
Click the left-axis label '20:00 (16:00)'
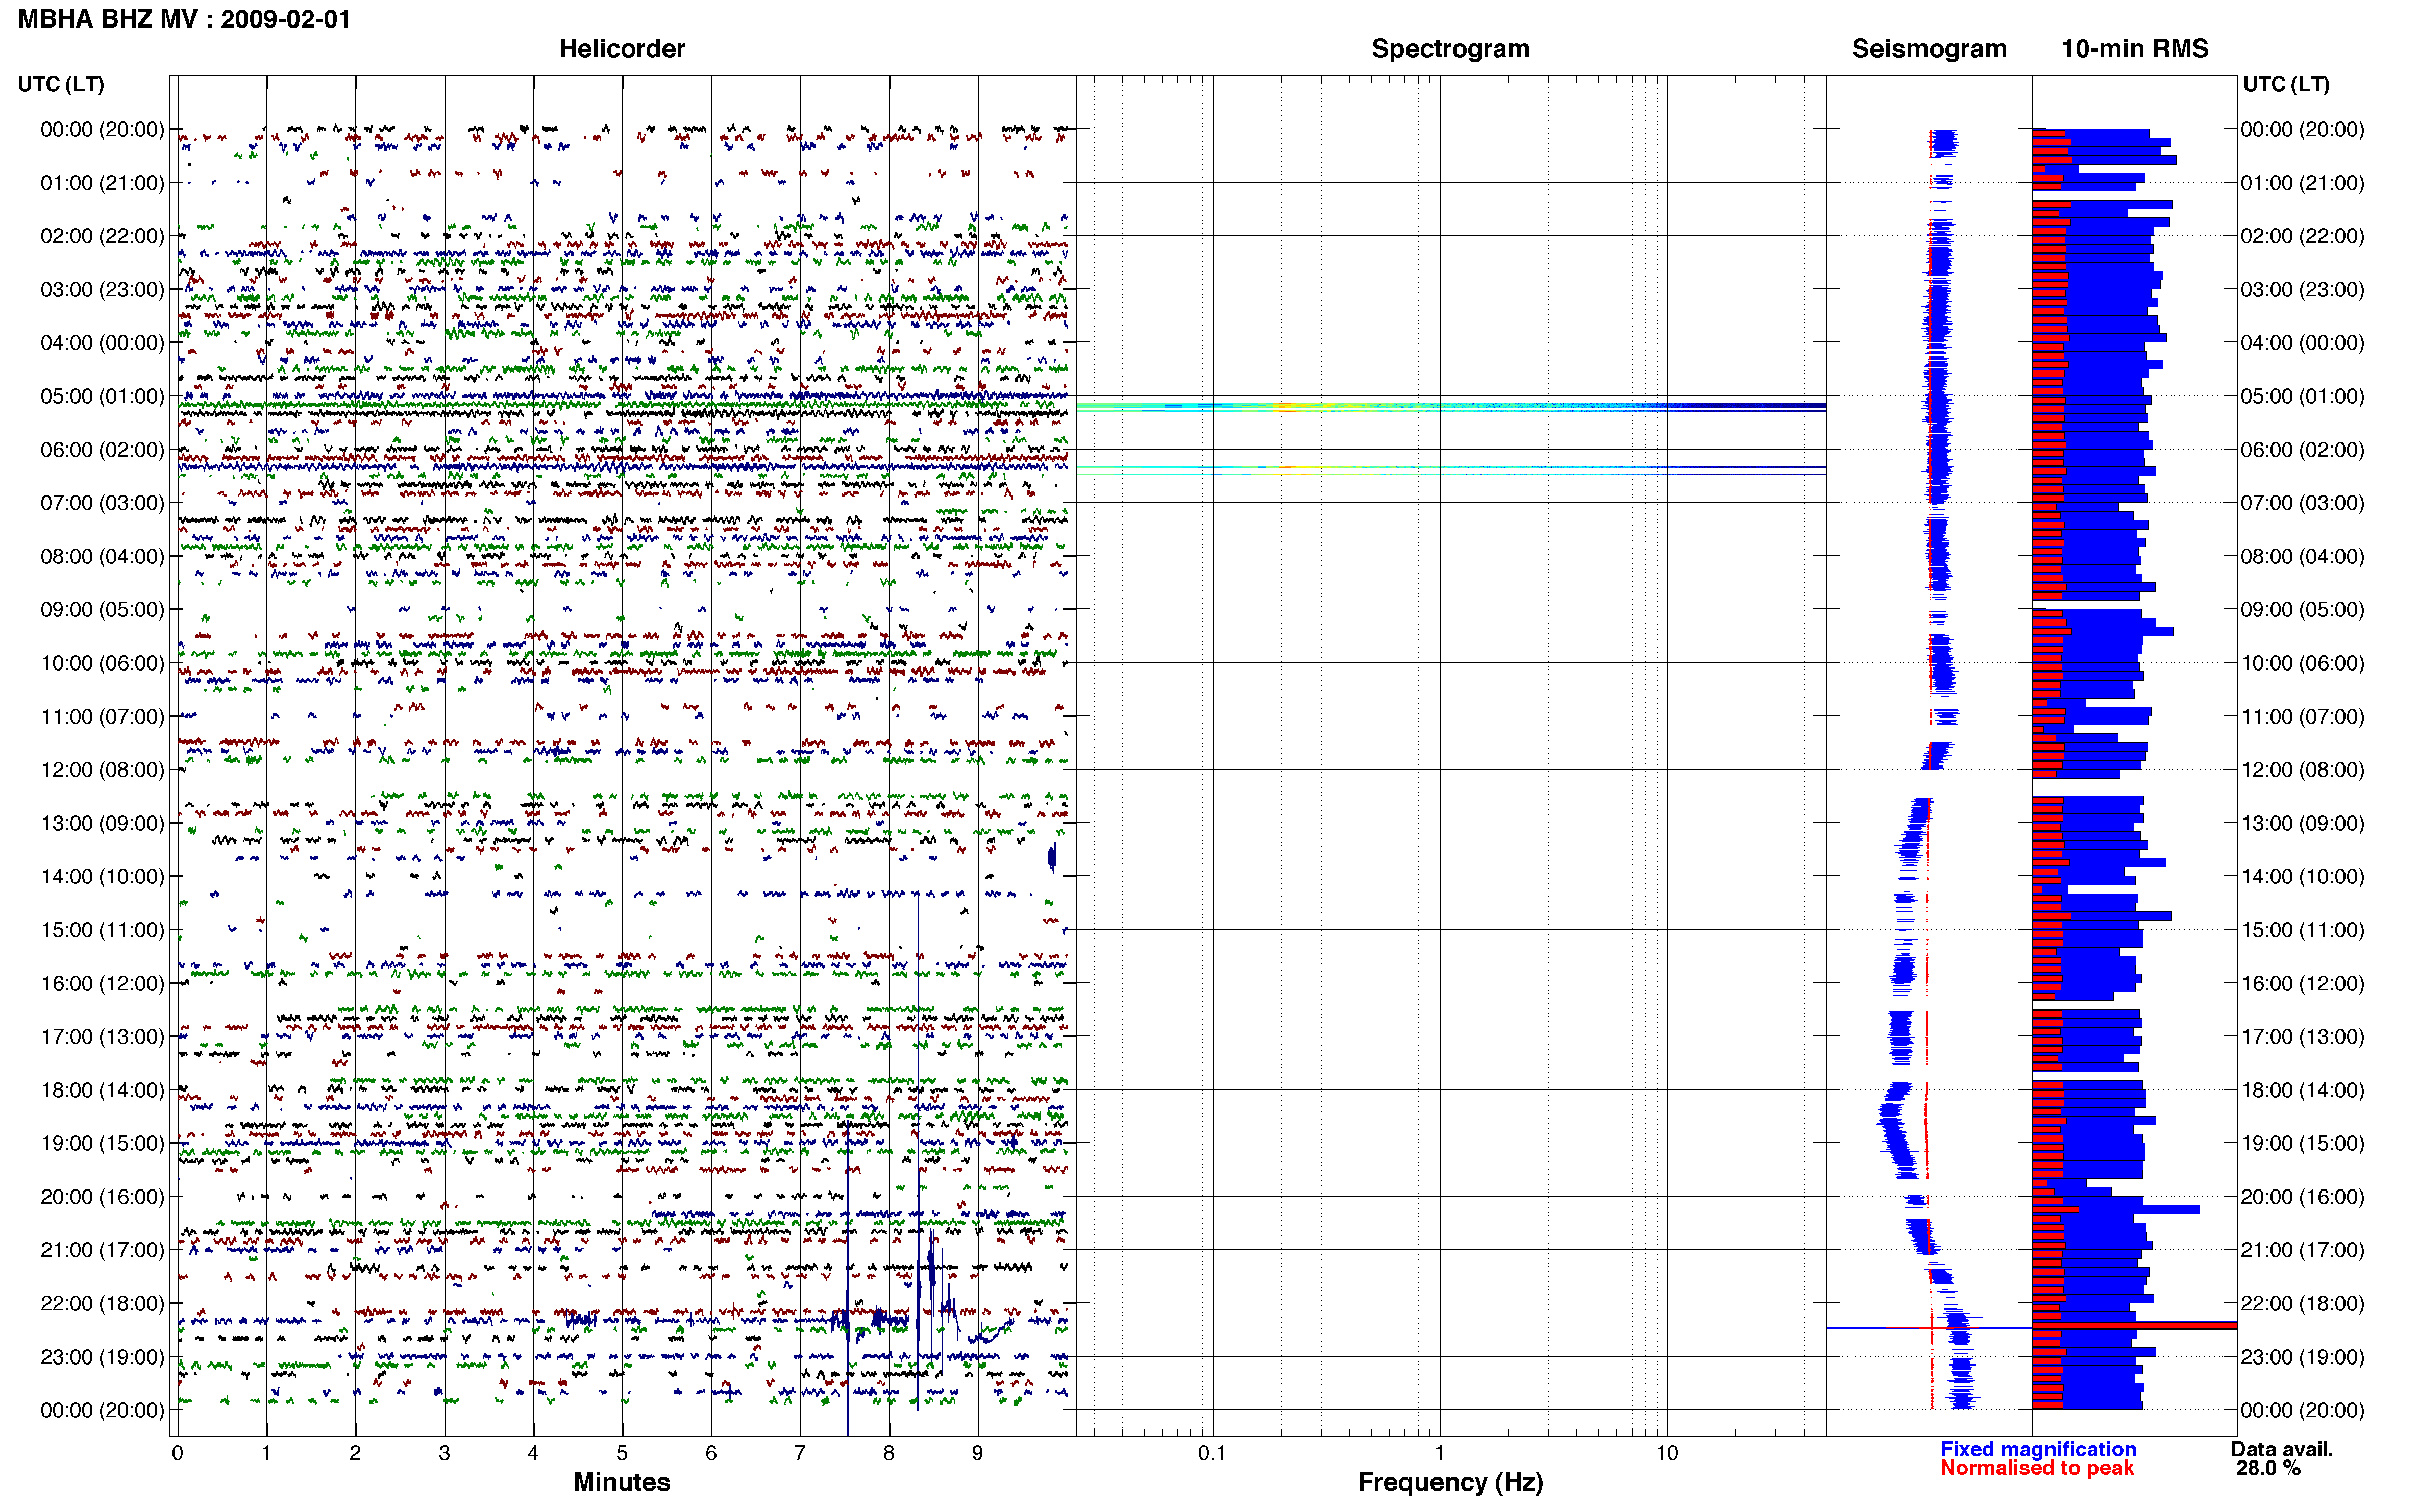[x=102, y=1197]
